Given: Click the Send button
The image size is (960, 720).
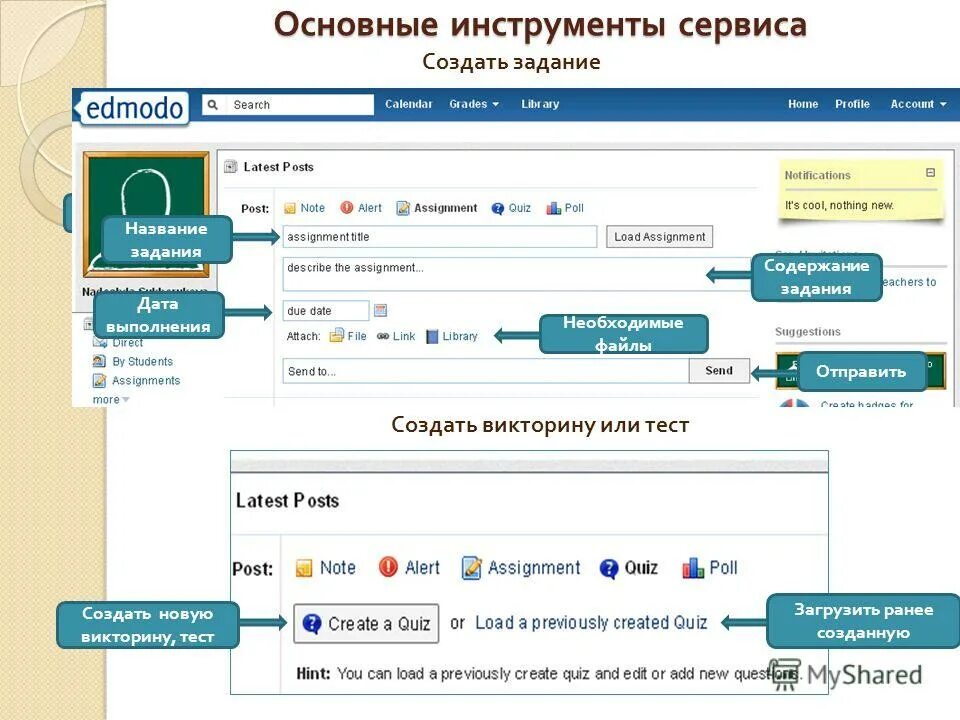Looking at the screenshot, I should pyautogui.click(x=719, y=370).
